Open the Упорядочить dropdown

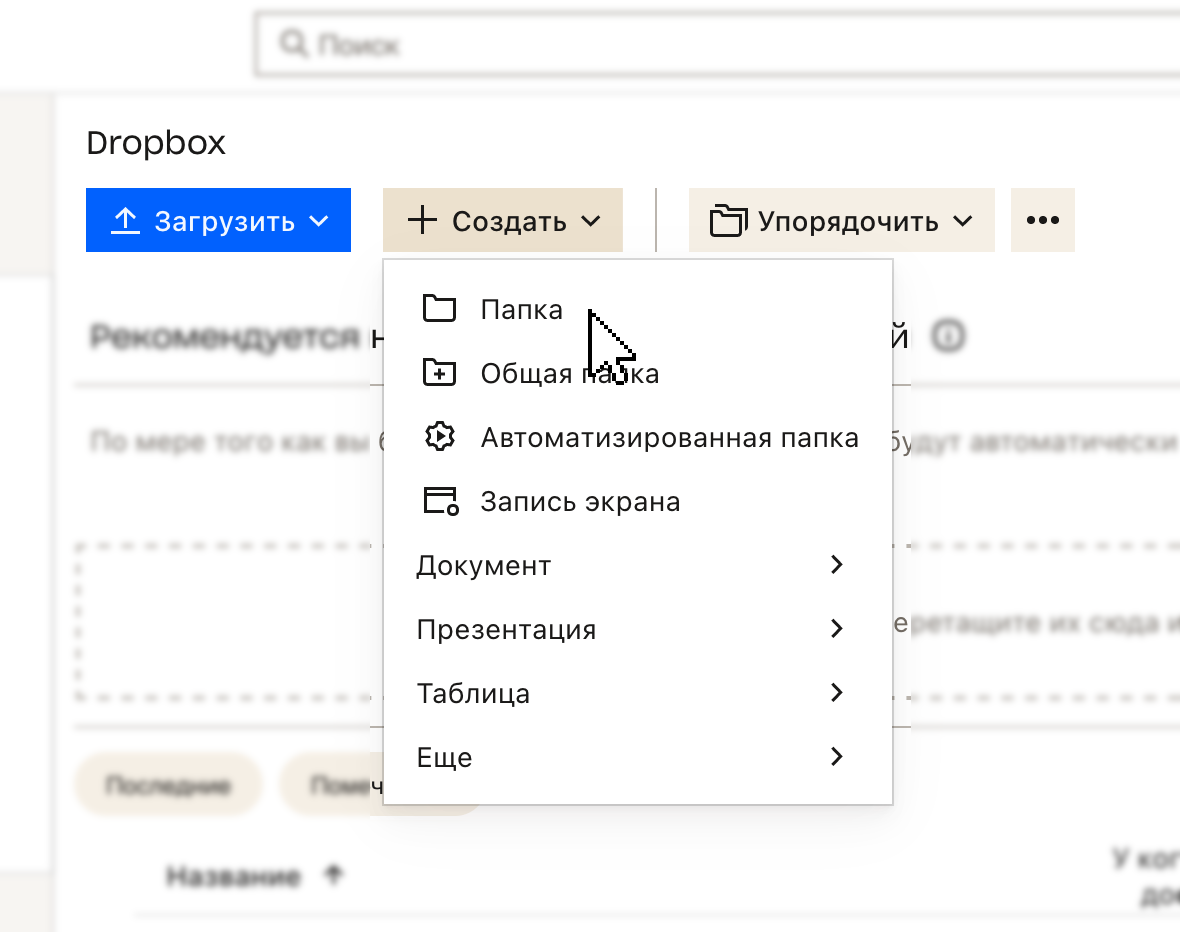click(x=841, y=220)
